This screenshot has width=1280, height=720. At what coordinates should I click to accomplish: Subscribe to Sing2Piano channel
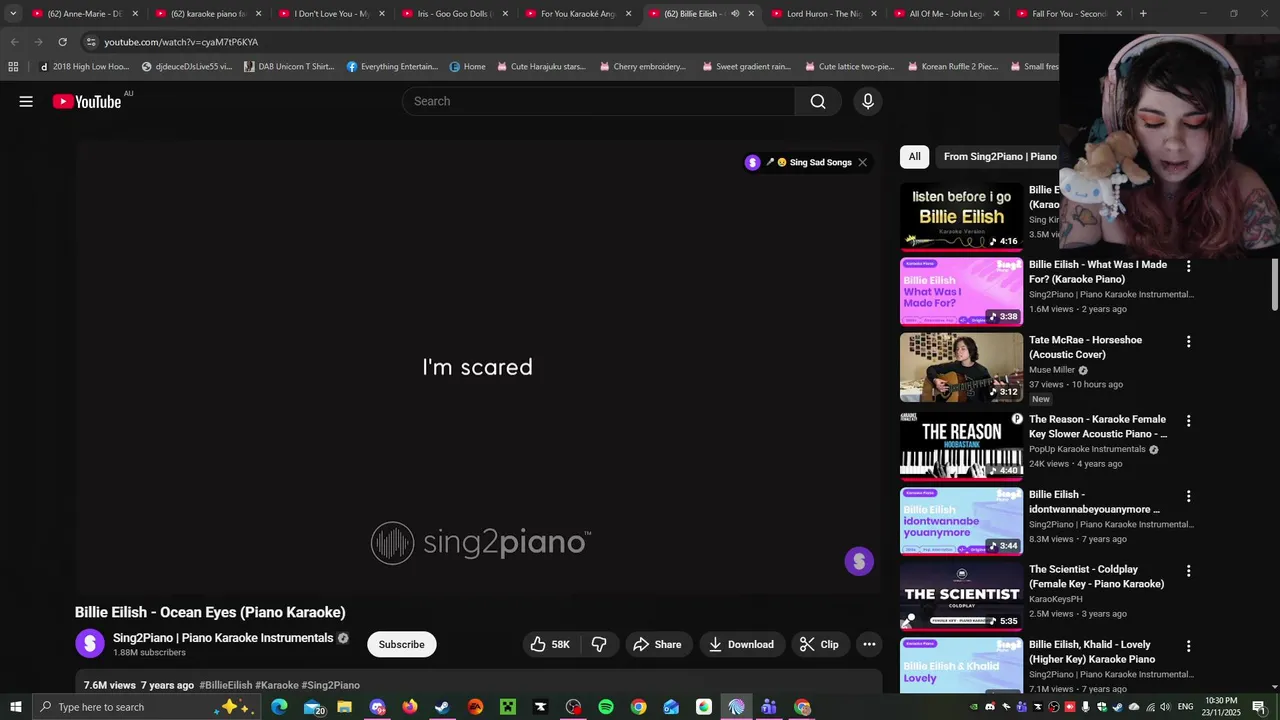[x=401, y=644]
